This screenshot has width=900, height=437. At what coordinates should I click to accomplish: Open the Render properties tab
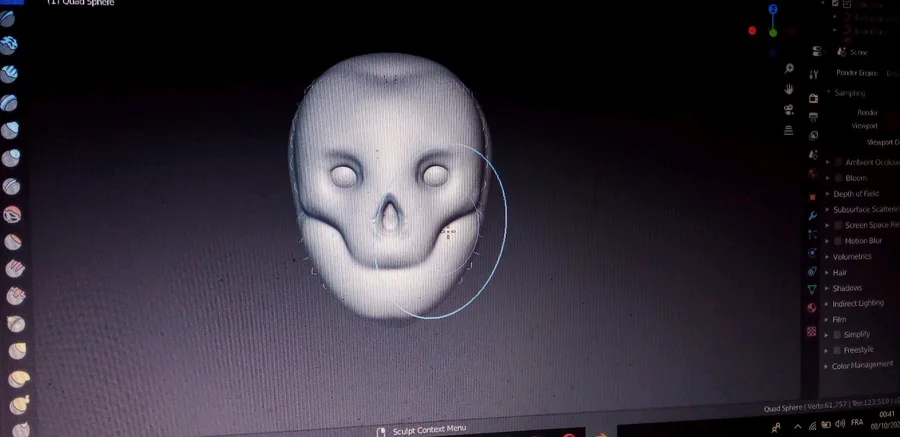pyautogui.click(x=813, y=98)
